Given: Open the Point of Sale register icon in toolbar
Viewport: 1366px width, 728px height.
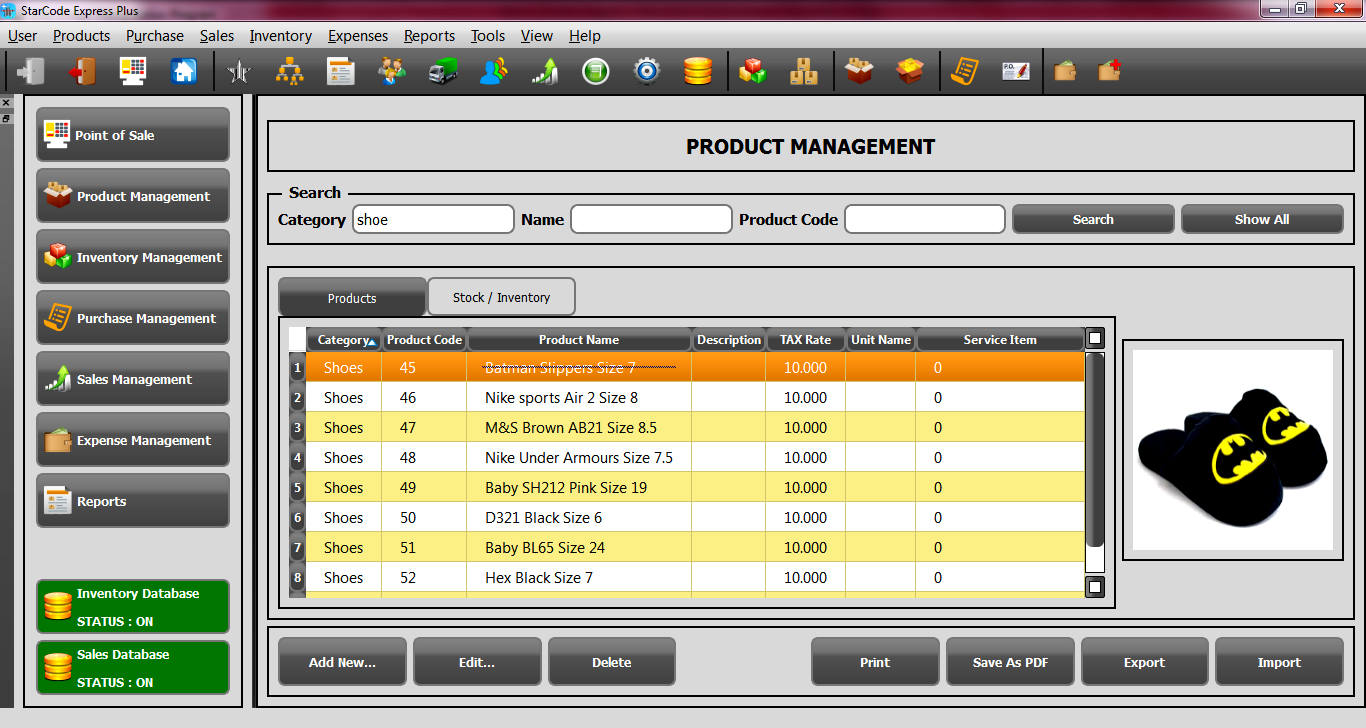Looking at the screenshot, I should point(133,70).
